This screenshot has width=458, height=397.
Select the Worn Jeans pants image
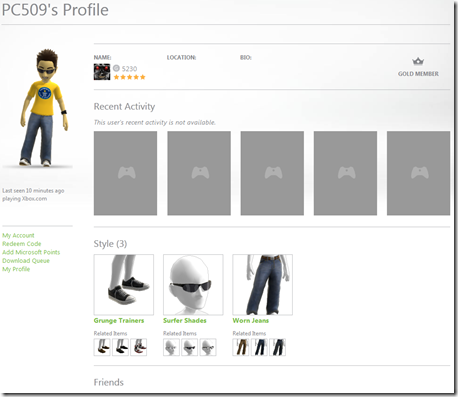[263, 285]
